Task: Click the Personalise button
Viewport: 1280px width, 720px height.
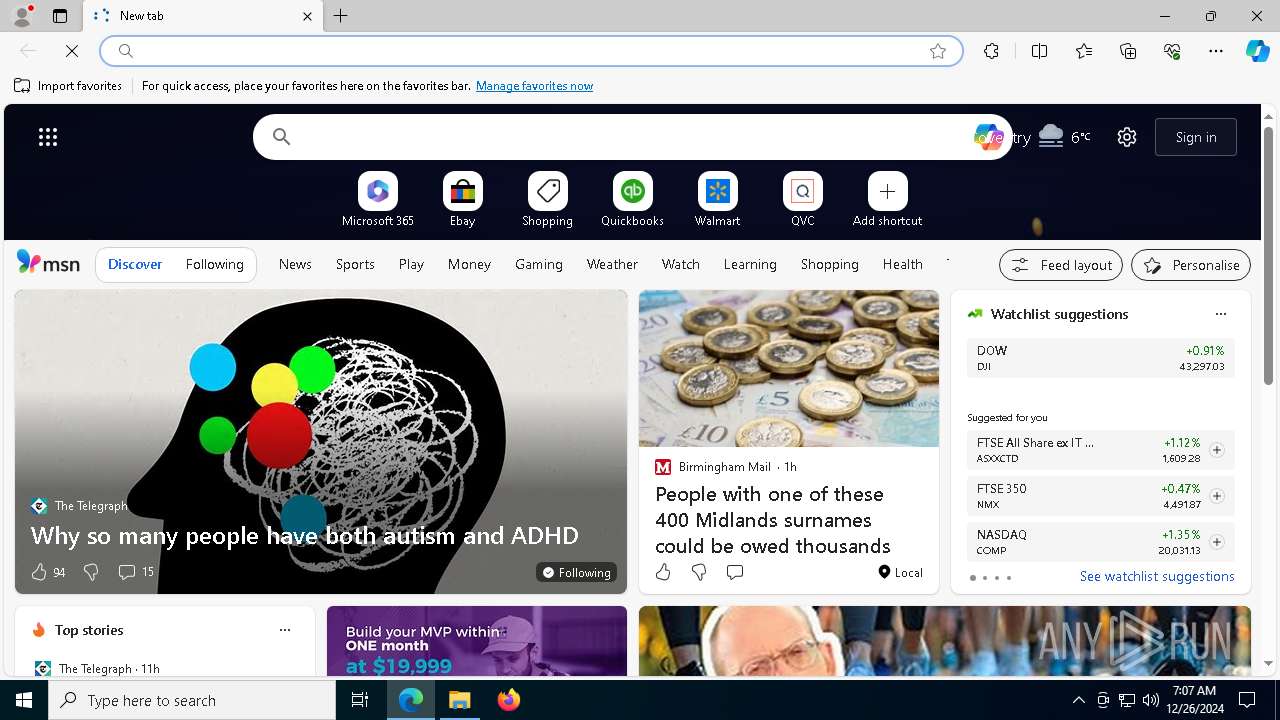Action: 1191,265
